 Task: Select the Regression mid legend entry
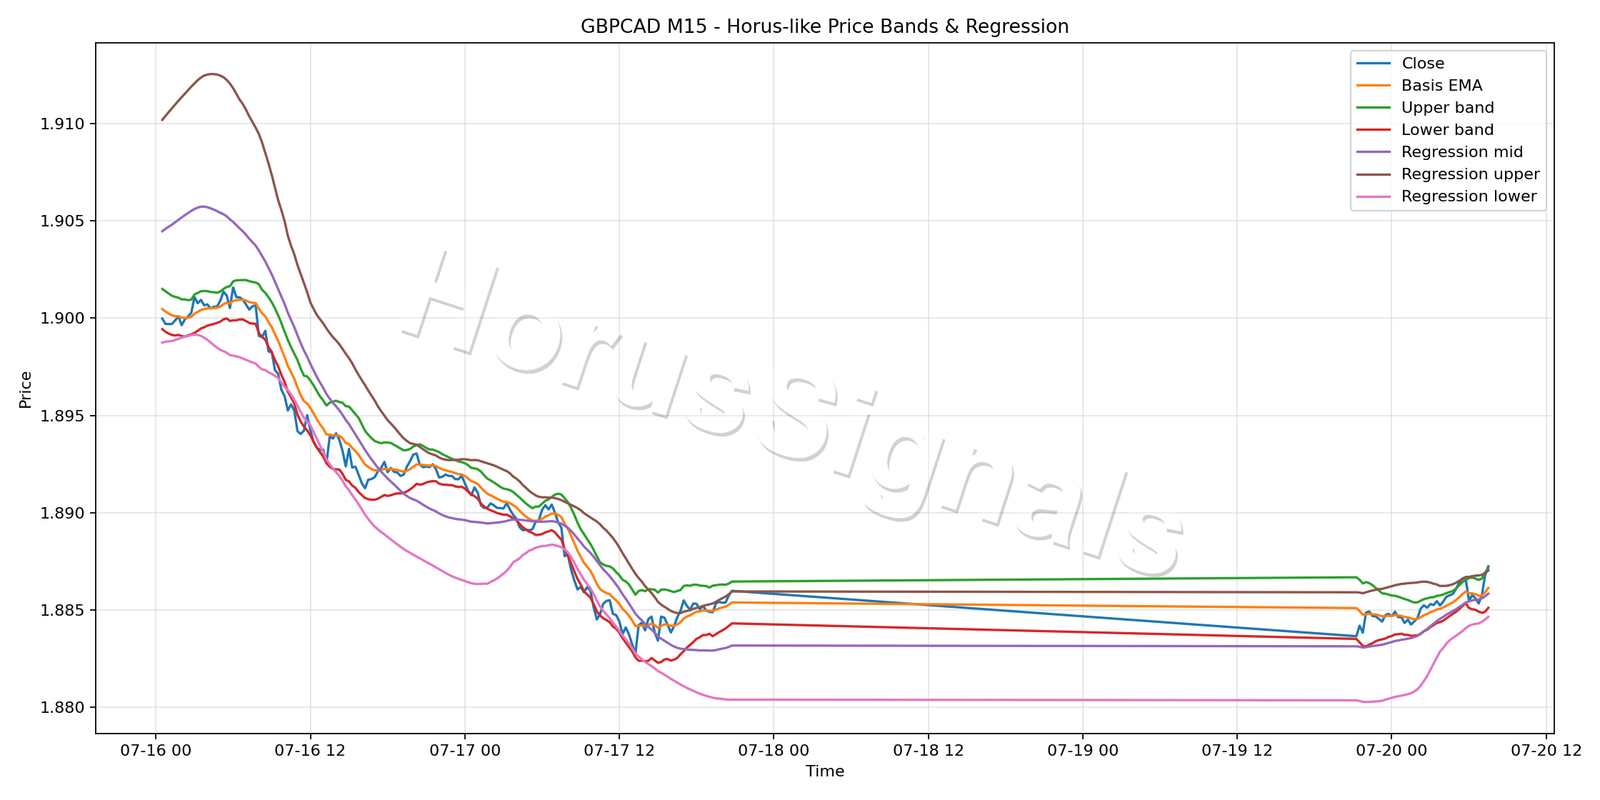click(1440, 152)
